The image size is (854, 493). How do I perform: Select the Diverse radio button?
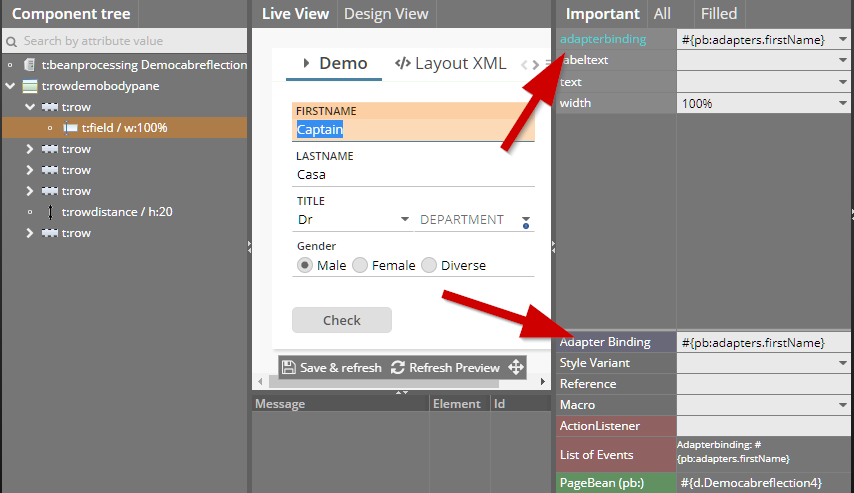(429, 265)
